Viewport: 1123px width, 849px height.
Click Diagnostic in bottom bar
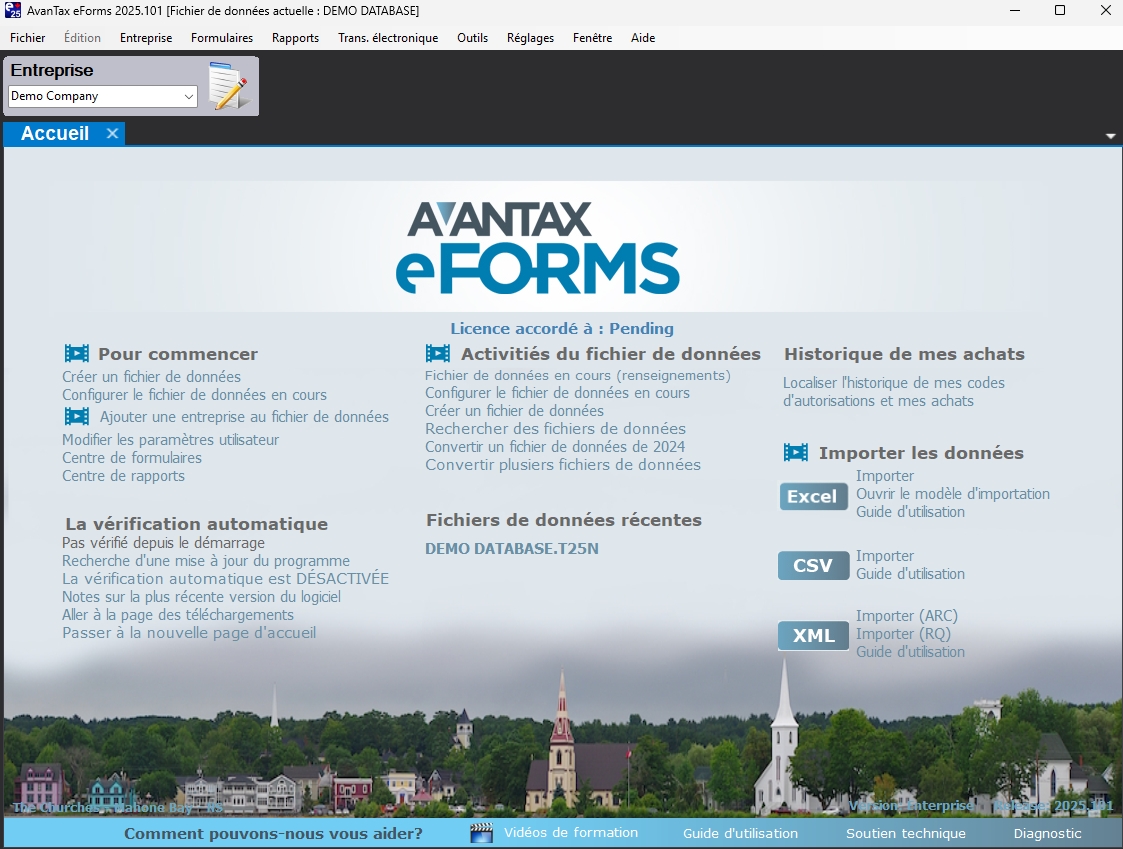pyautogui.click(x=1047, y=833)
